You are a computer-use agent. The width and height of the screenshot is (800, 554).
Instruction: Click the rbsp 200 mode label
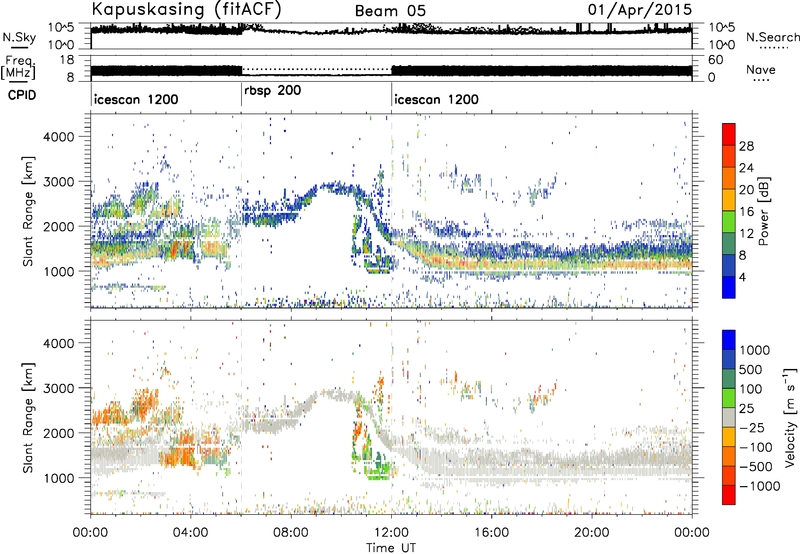[272, 90]
